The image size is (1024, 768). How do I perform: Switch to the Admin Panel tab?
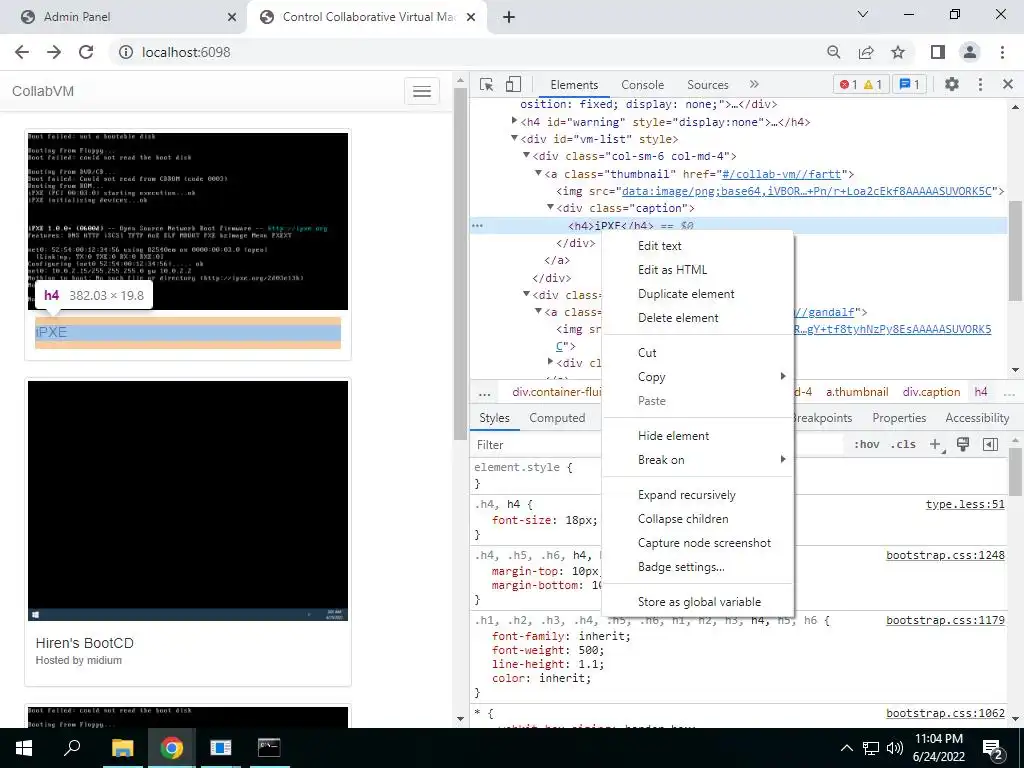[x=123, y=17]
